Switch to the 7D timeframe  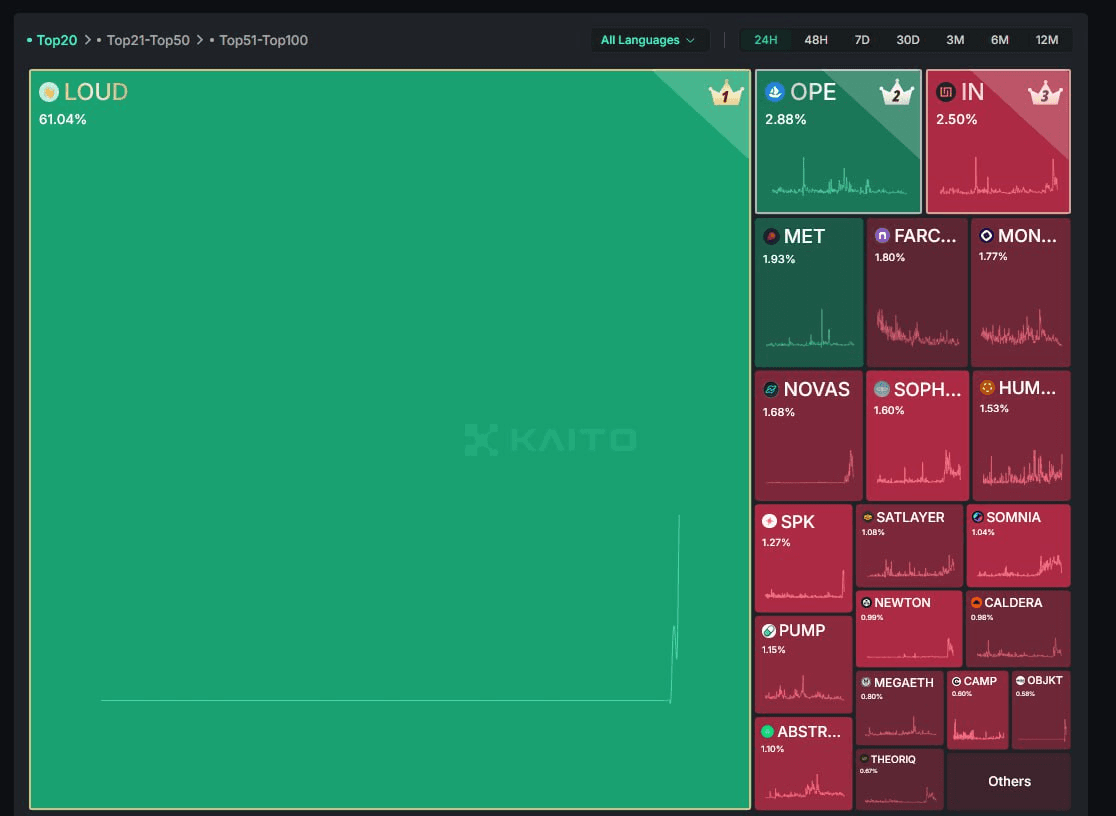tap(862, 40)
